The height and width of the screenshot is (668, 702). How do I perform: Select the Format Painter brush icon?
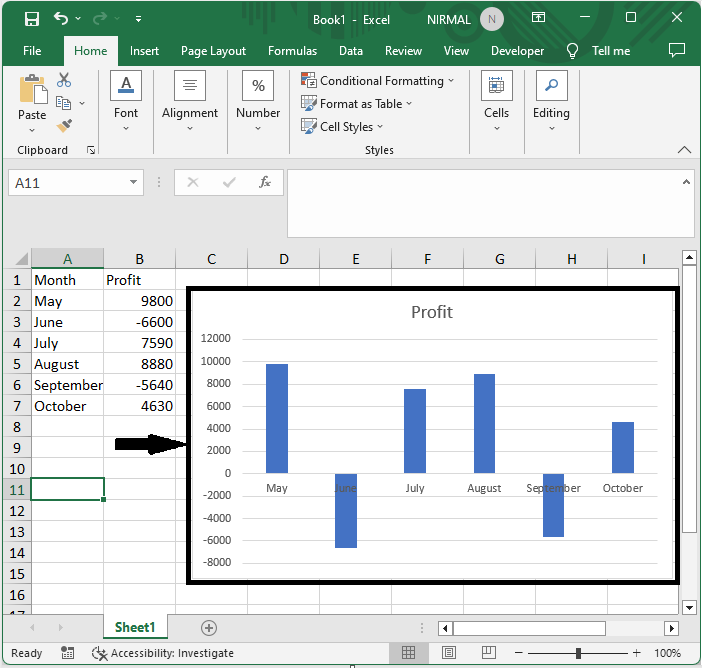[64, 125]
